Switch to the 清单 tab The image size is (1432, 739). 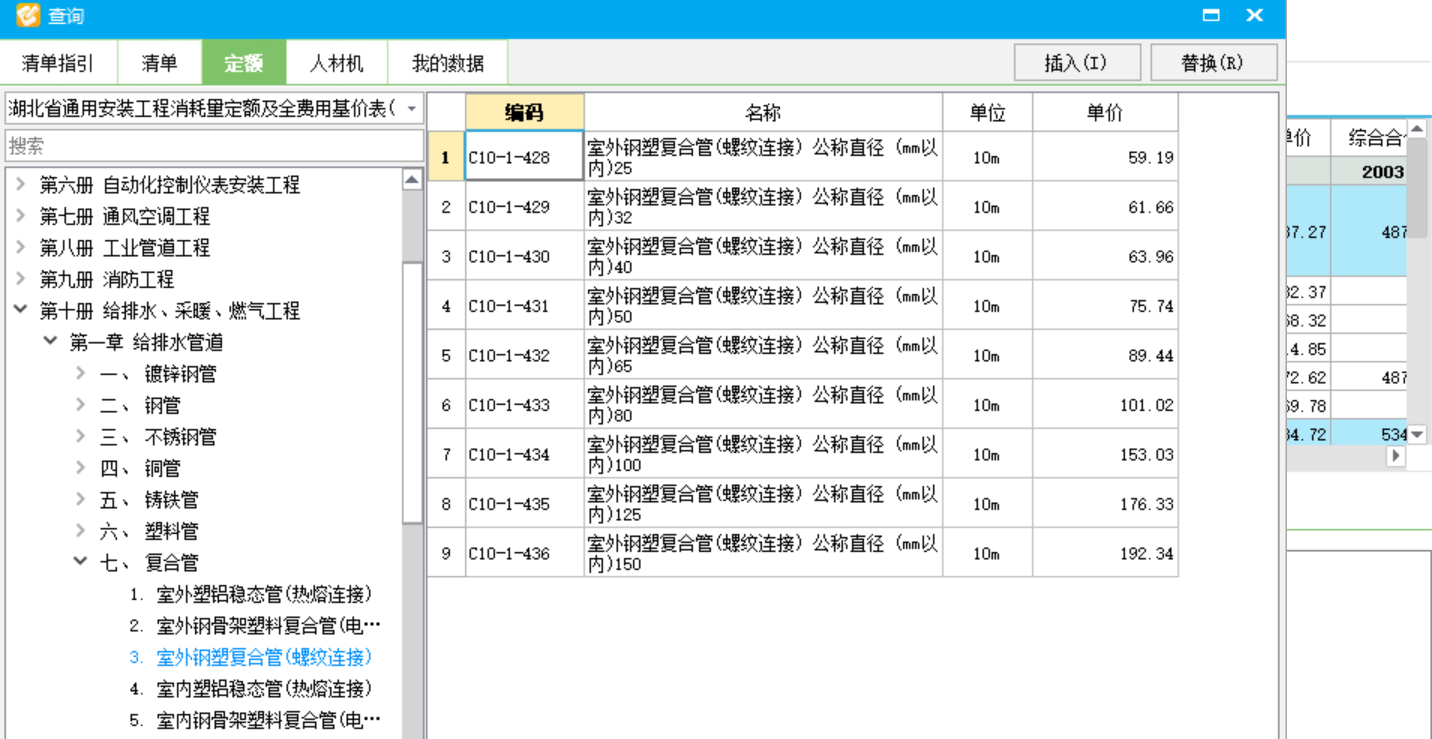[160, 63]
